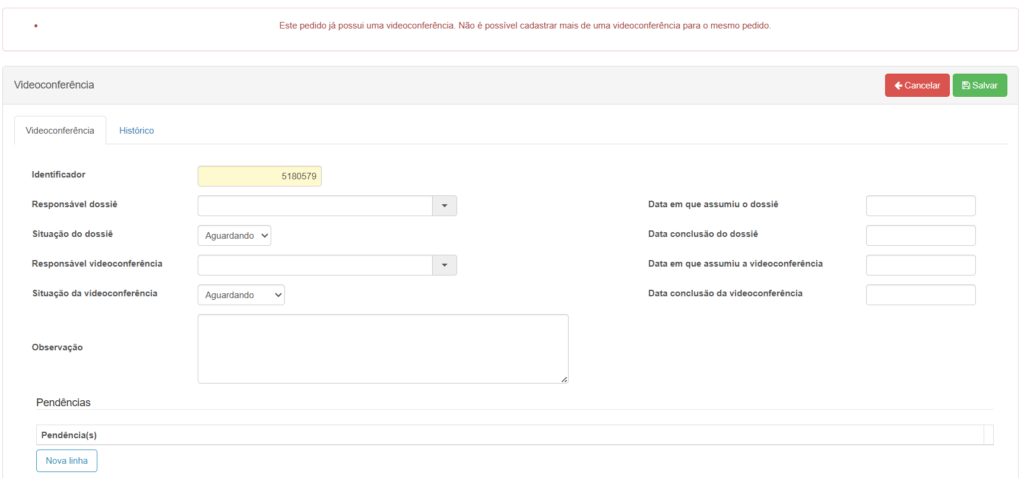The height and width of the screenshot is (478, 1024).
Task: Expand the Responsável dossiê dropdown arrow
Action: pyautogui.click(x=444, y=206)
